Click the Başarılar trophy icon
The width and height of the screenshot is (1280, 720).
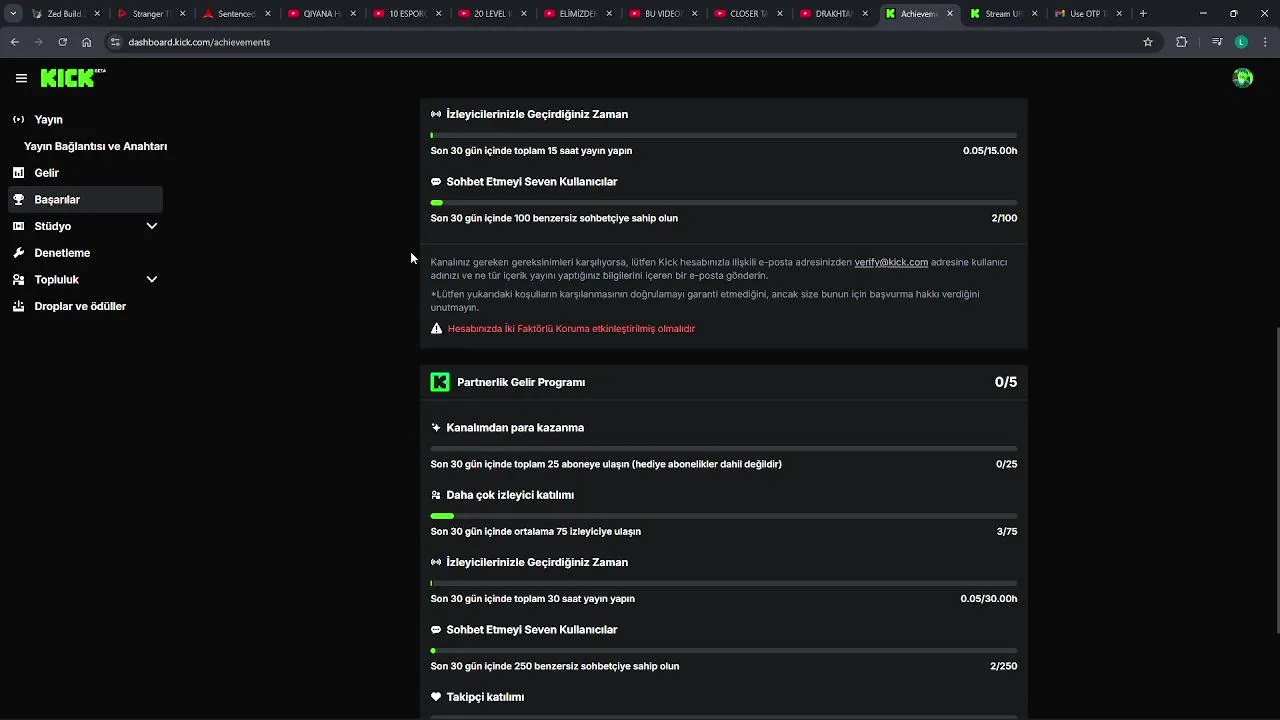click(x=18, y=200)
